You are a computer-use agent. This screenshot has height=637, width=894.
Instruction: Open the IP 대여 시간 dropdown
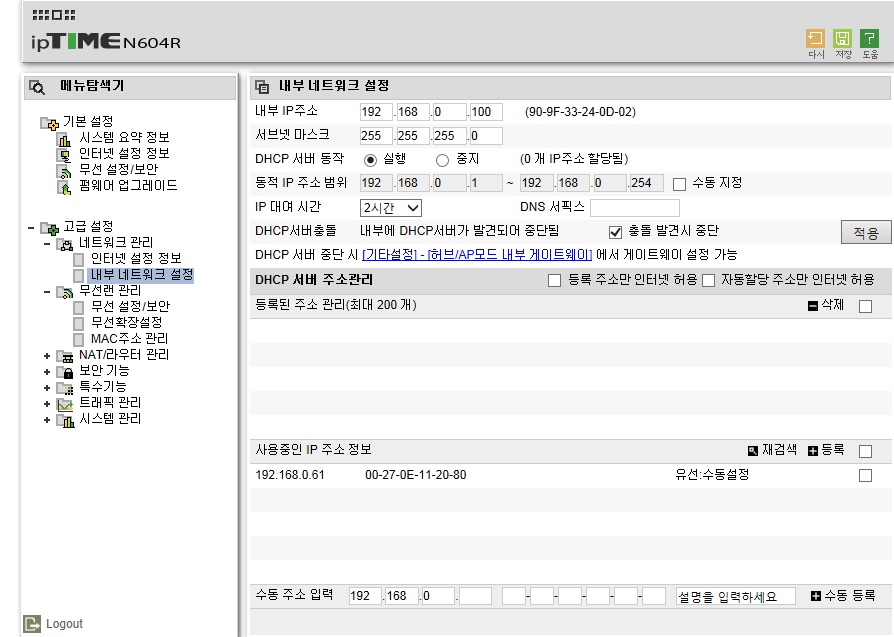[391, 208]
